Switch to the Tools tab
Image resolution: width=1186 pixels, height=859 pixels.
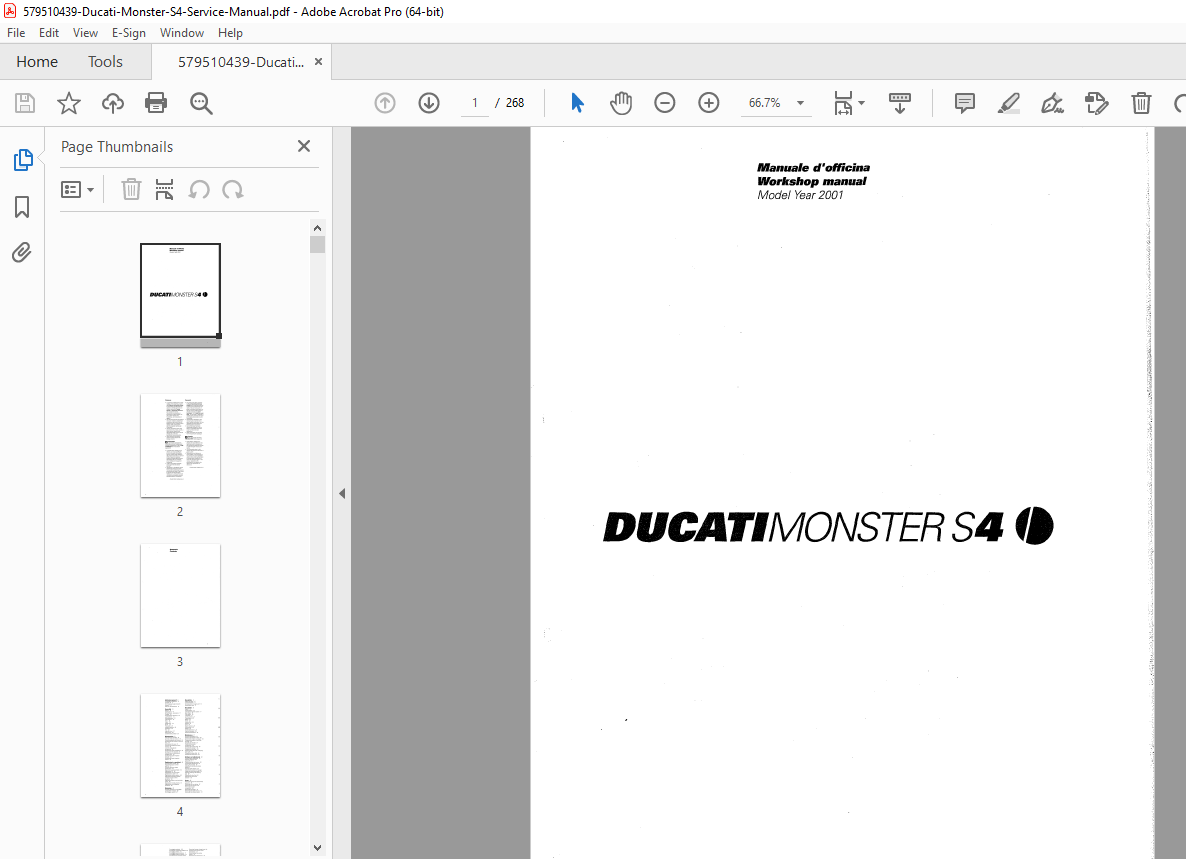105,62
